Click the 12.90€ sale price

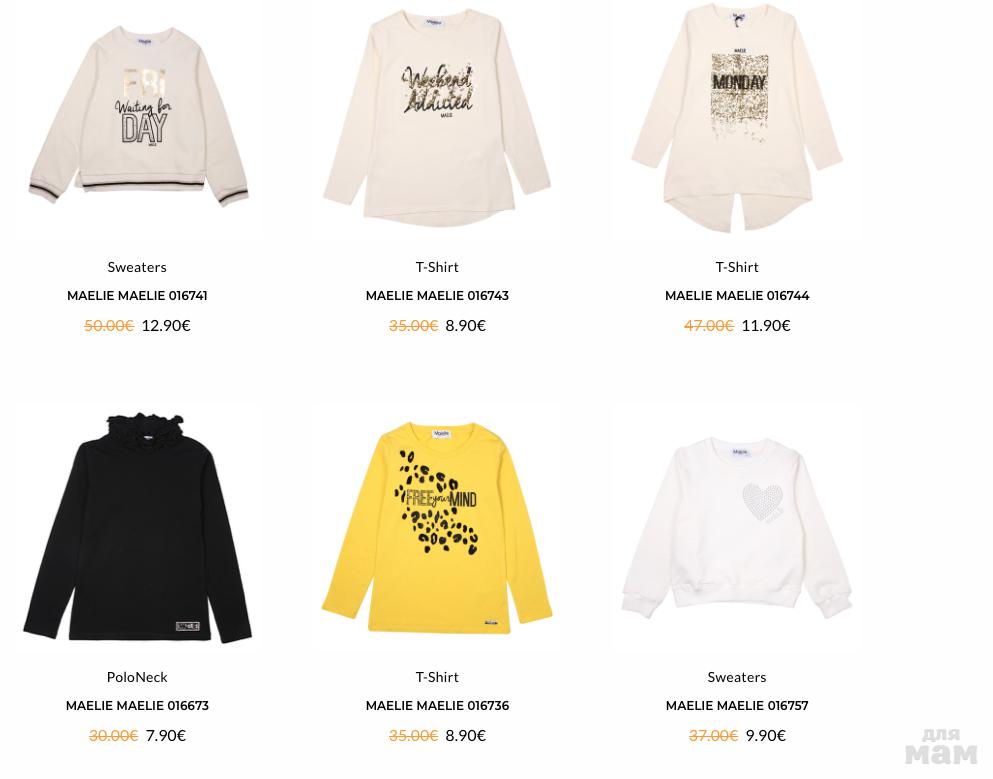tap(166, 326)
